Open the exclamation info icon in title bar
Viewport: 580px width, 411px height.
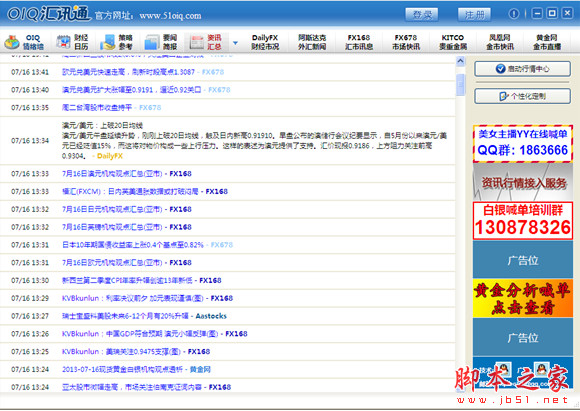[x=513, y=14]
